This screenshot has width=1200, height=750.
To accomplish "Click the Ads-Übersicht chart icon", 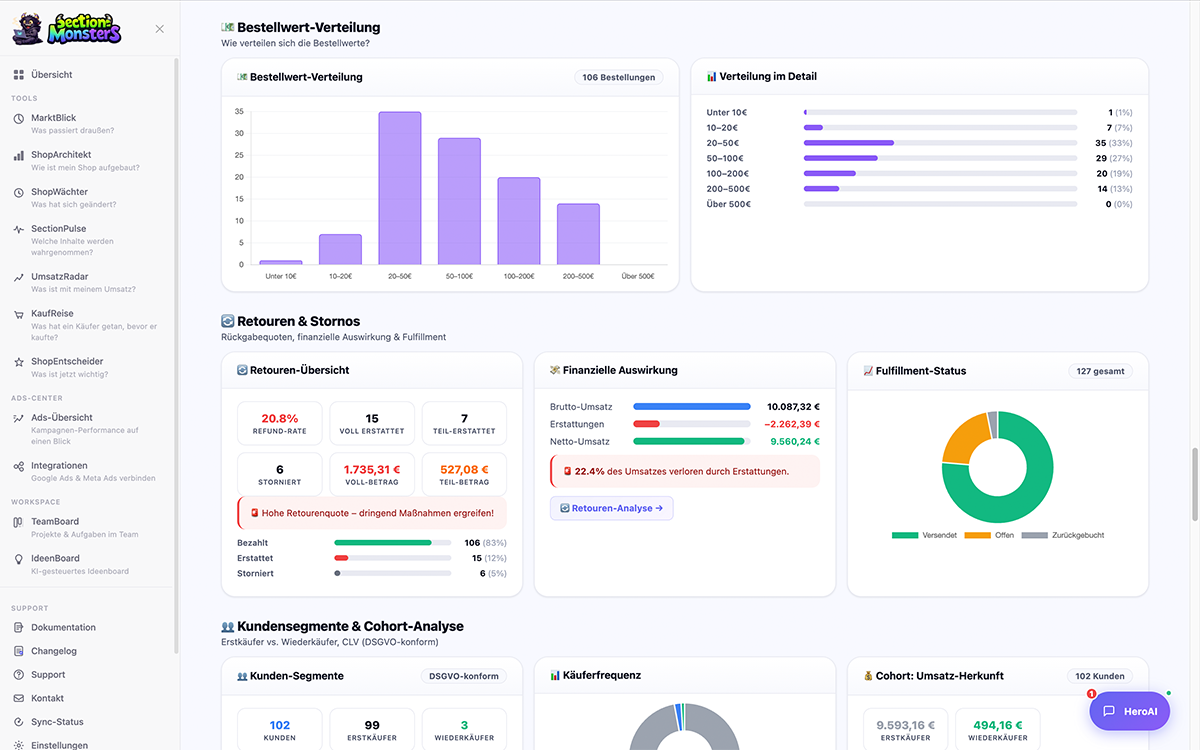I will tap(19, 418).
